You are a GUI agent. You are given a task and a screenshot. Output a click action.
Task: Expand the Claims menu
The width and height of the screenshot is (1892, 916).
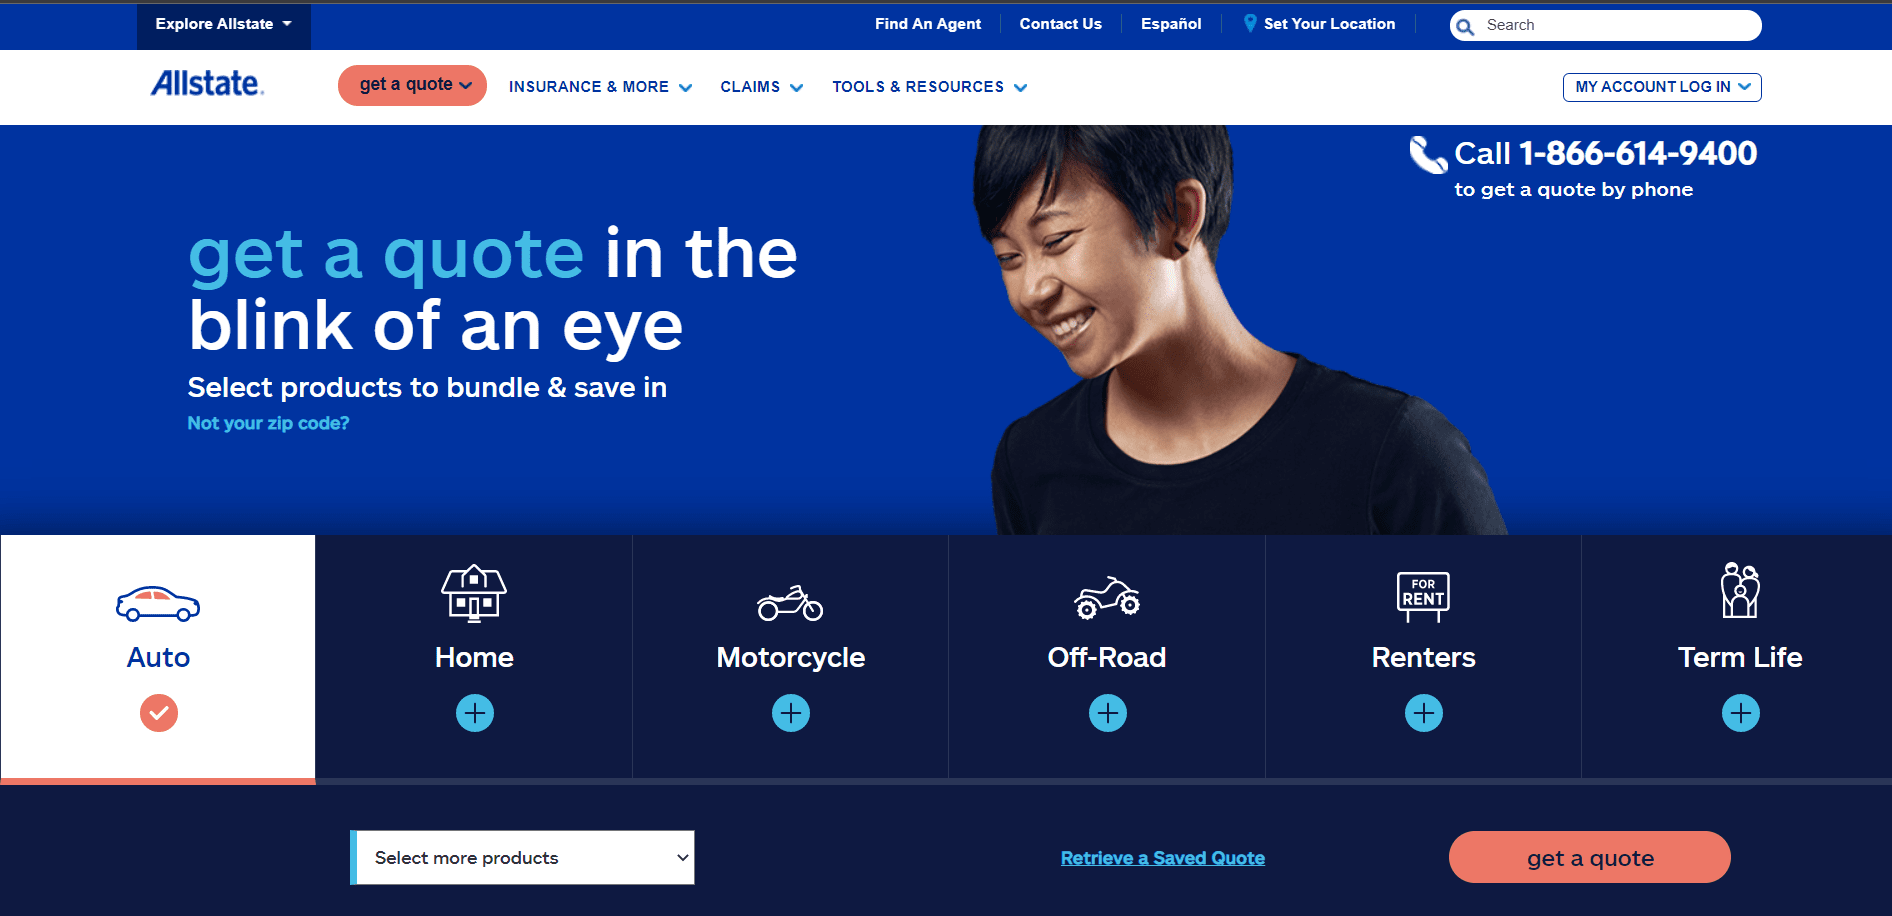point(762,87)
